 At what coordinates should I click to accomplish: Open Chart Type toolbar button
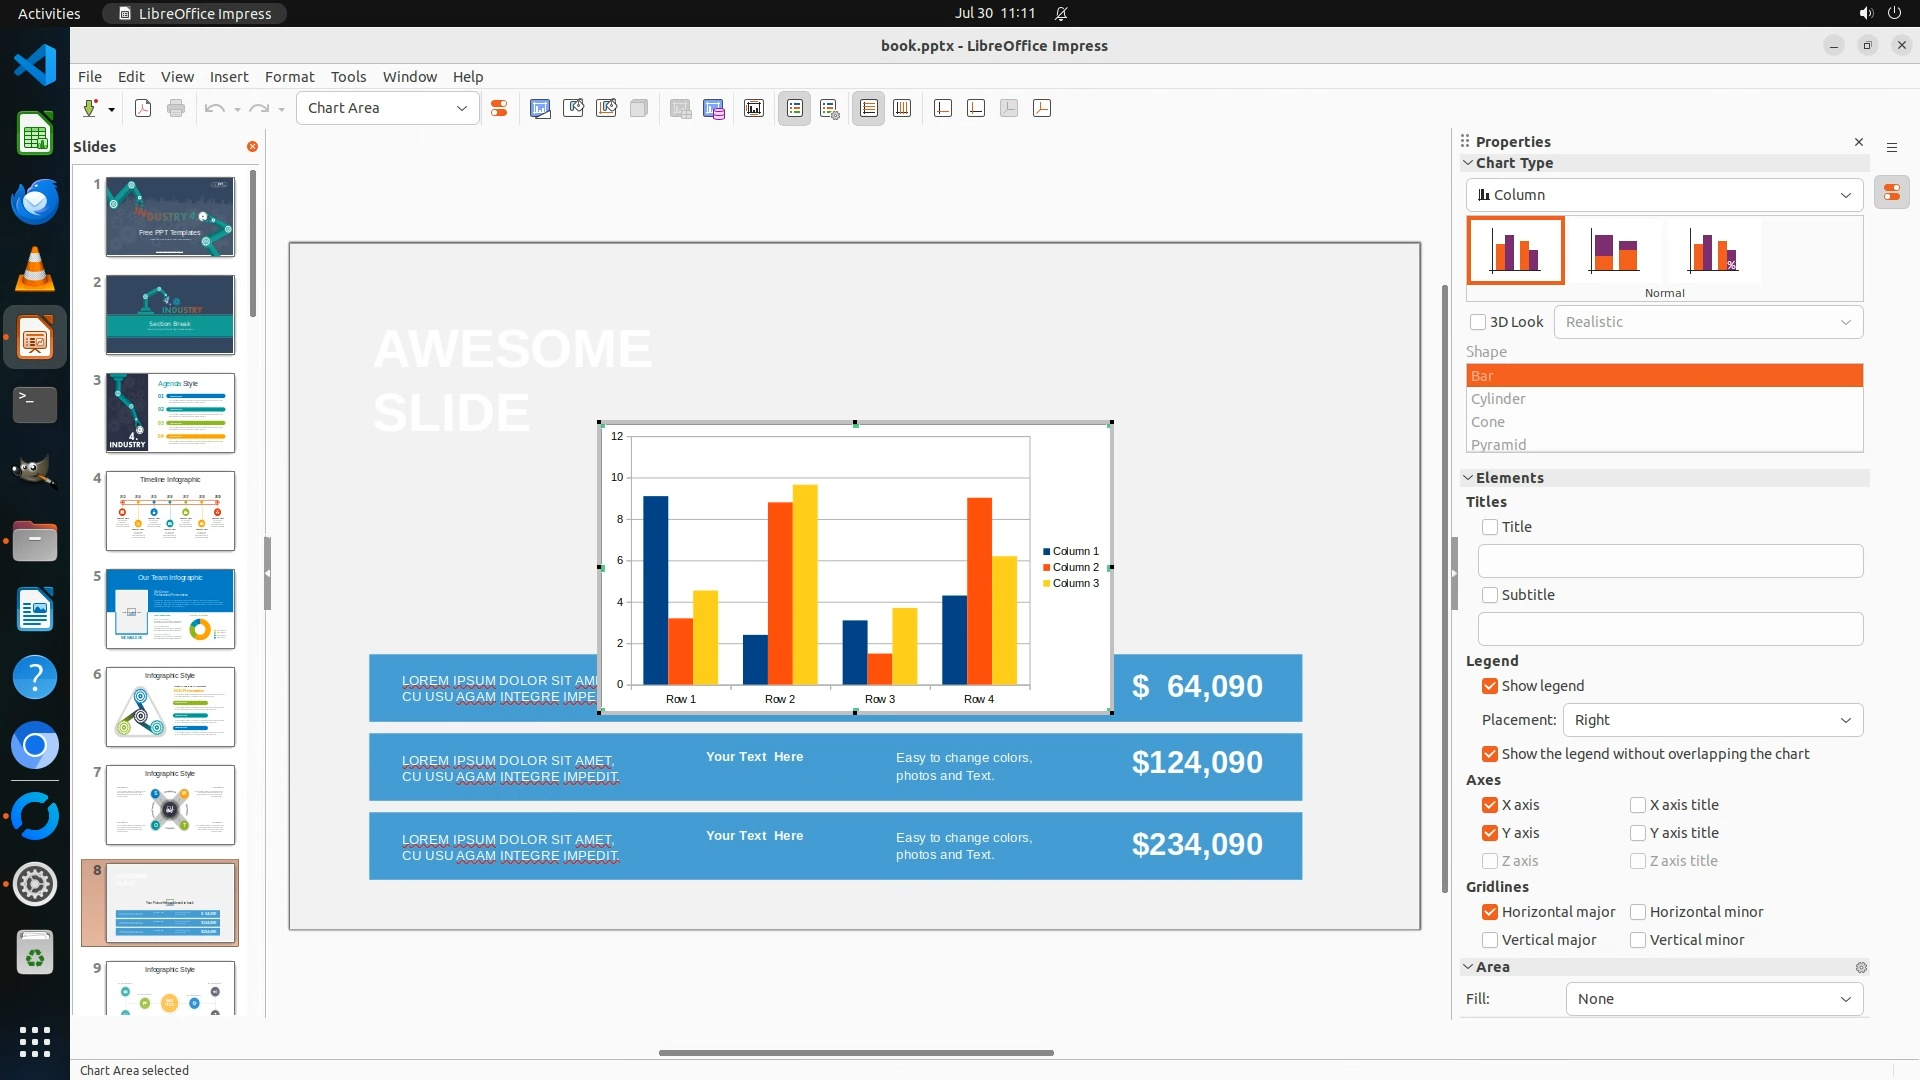[540, 108]
